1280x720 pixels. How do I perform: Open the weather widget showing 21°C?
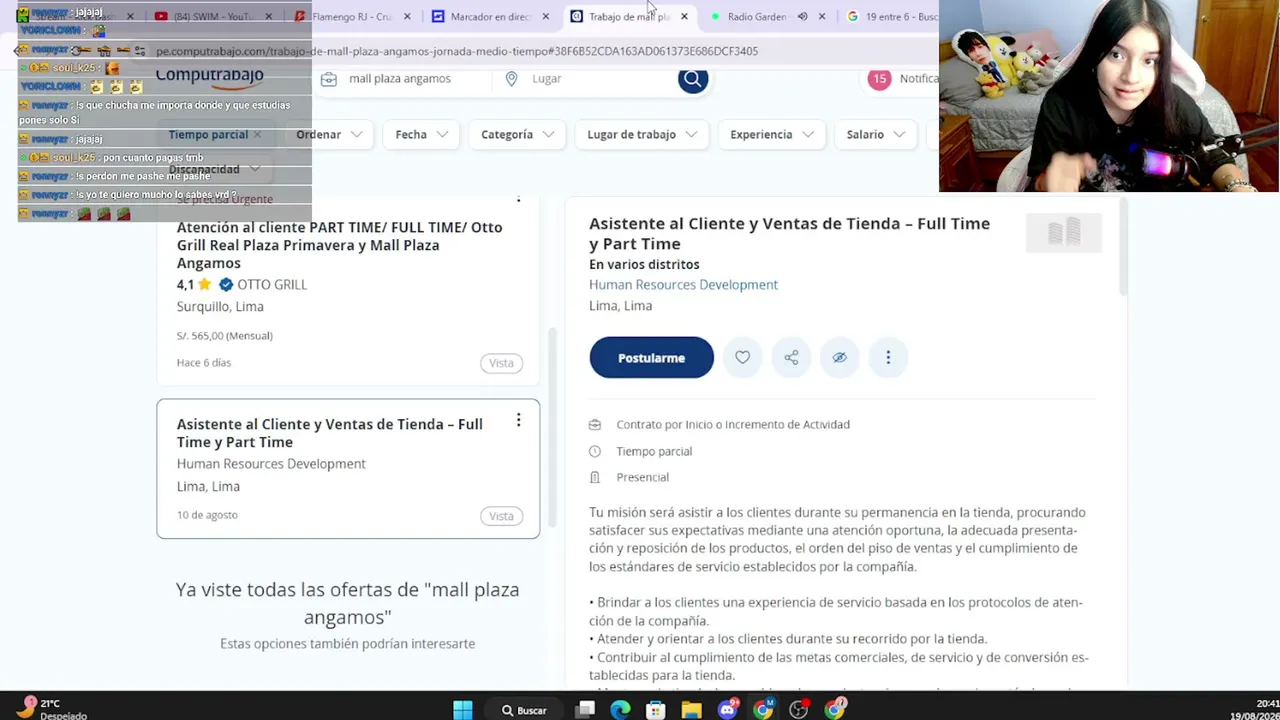[52, 709]
